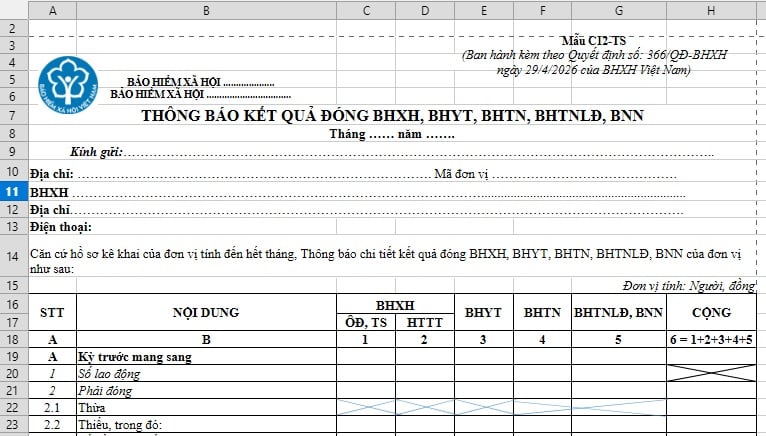Select row 14 header
766x436 pixels.
[14, 256]
